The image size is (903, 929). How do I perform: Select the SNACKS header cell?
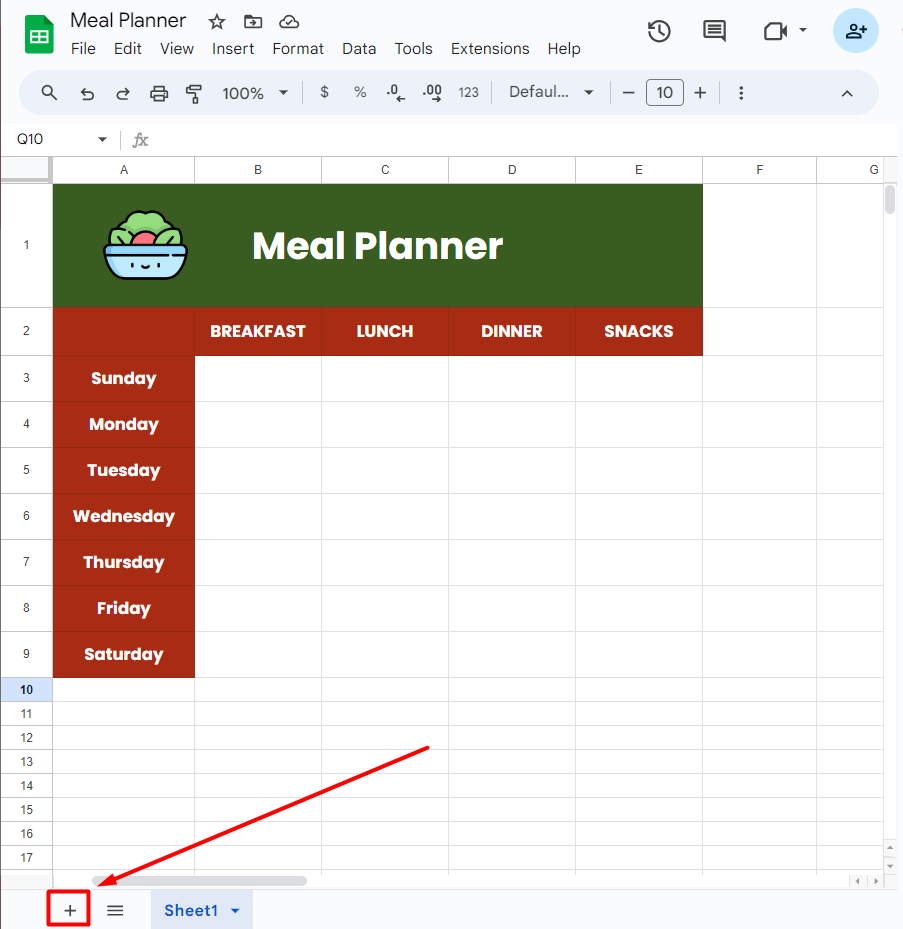(x=639, y=331)
